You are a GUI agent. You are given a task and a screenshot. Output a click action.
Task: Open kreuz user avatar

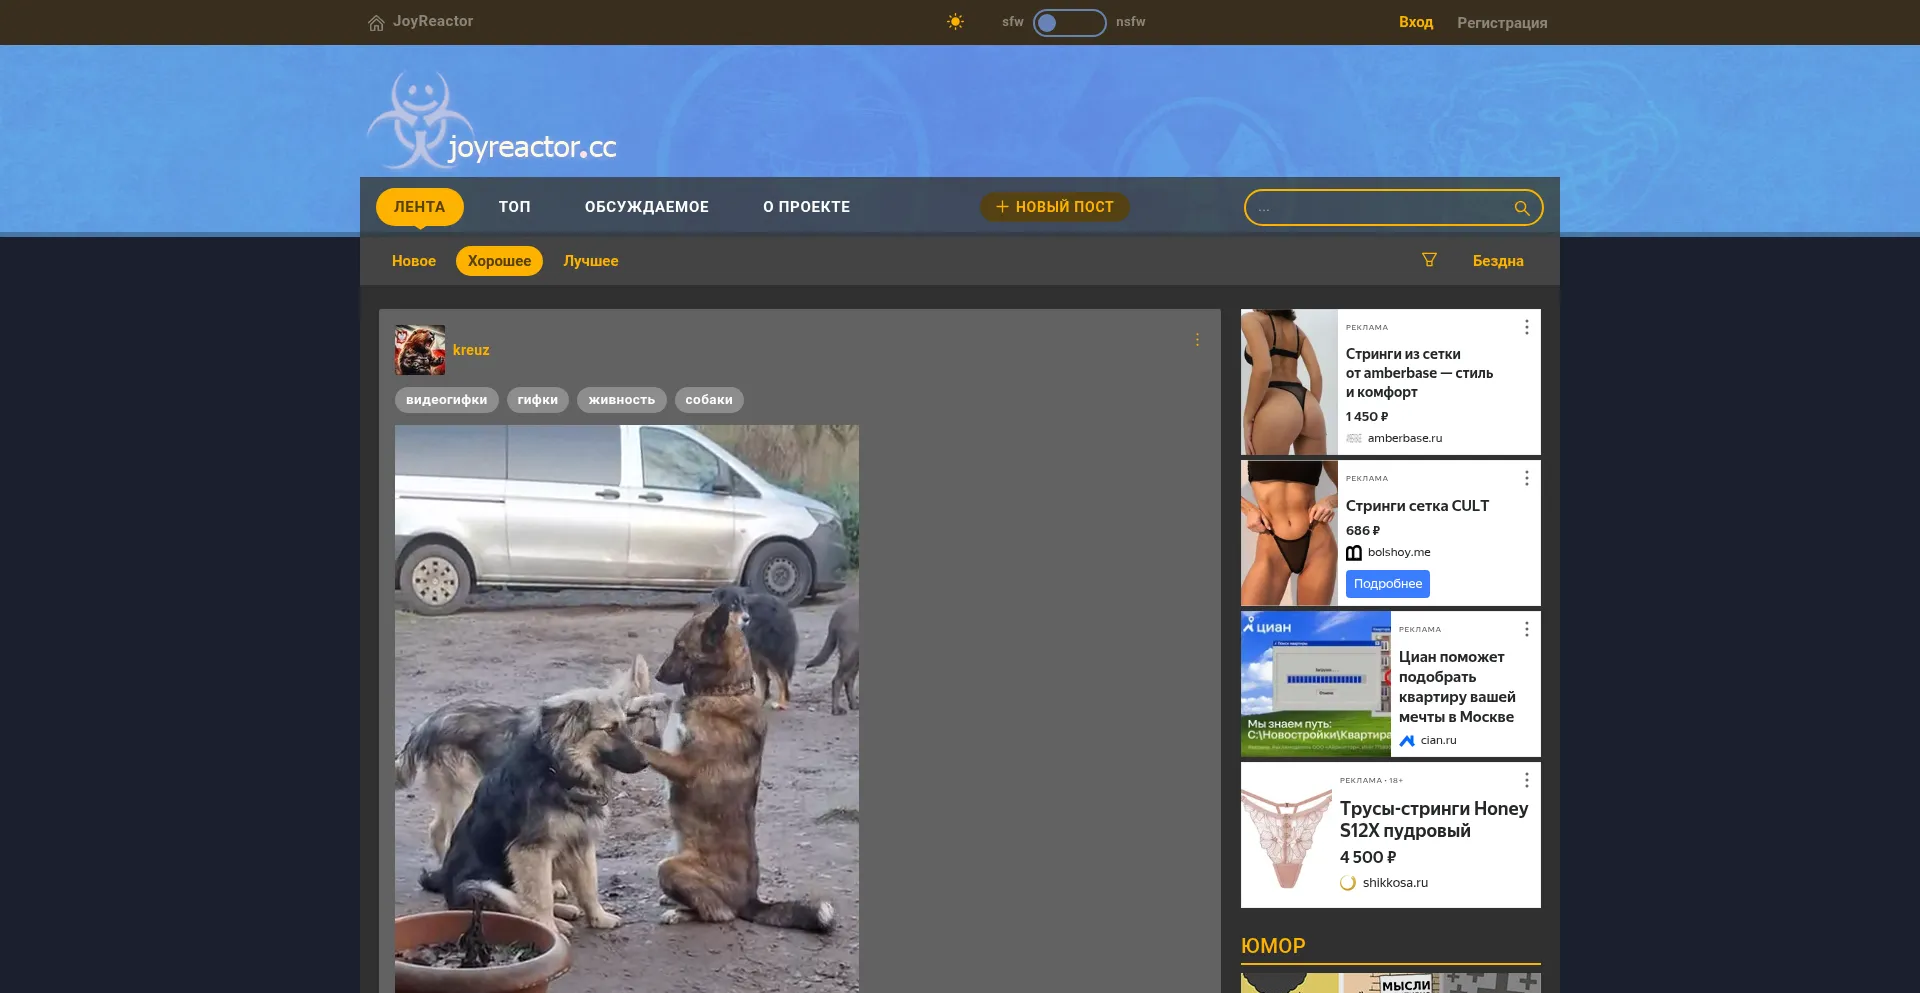[420, 350]
